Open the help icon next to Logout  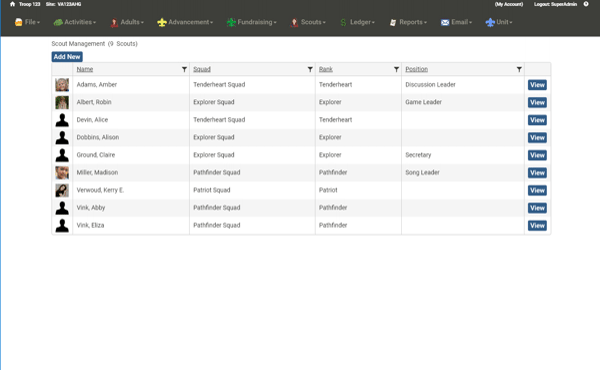(586, 4)
